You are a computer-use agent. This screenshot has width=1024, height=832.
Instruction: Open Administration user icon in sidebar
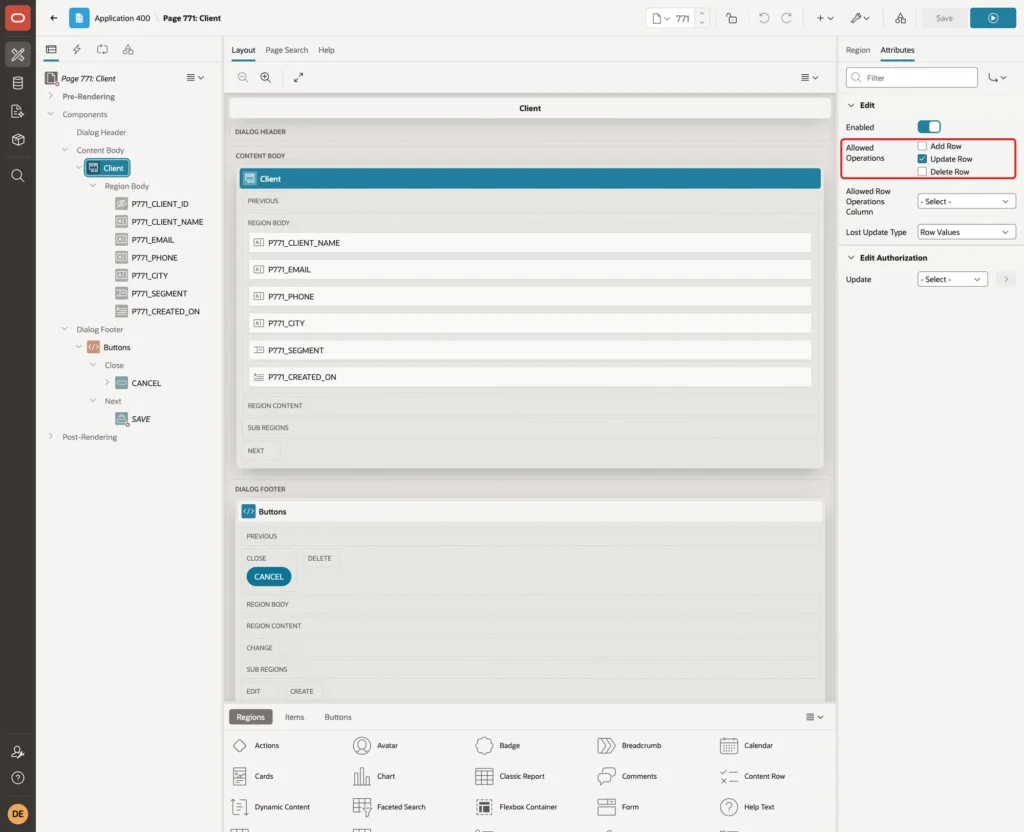[x=18, y=752]
